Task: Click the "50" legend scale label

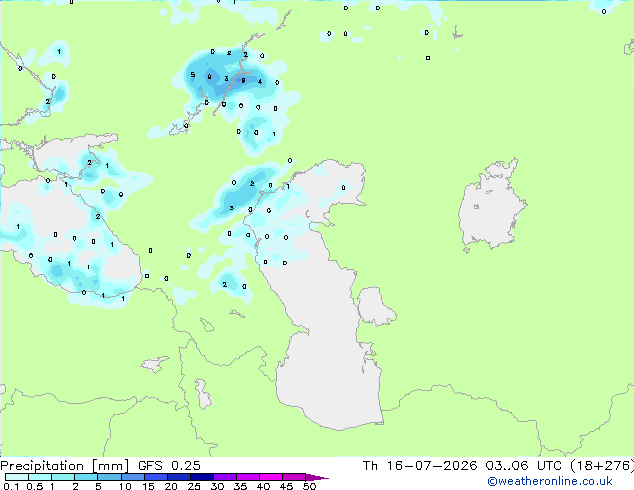Action: tap(309, 486)
